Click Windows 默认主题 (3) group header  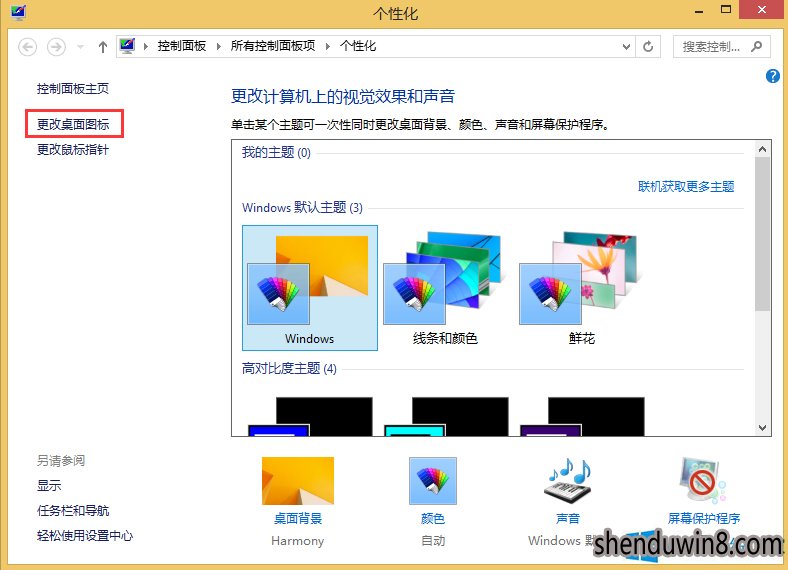tap(302, 208)
